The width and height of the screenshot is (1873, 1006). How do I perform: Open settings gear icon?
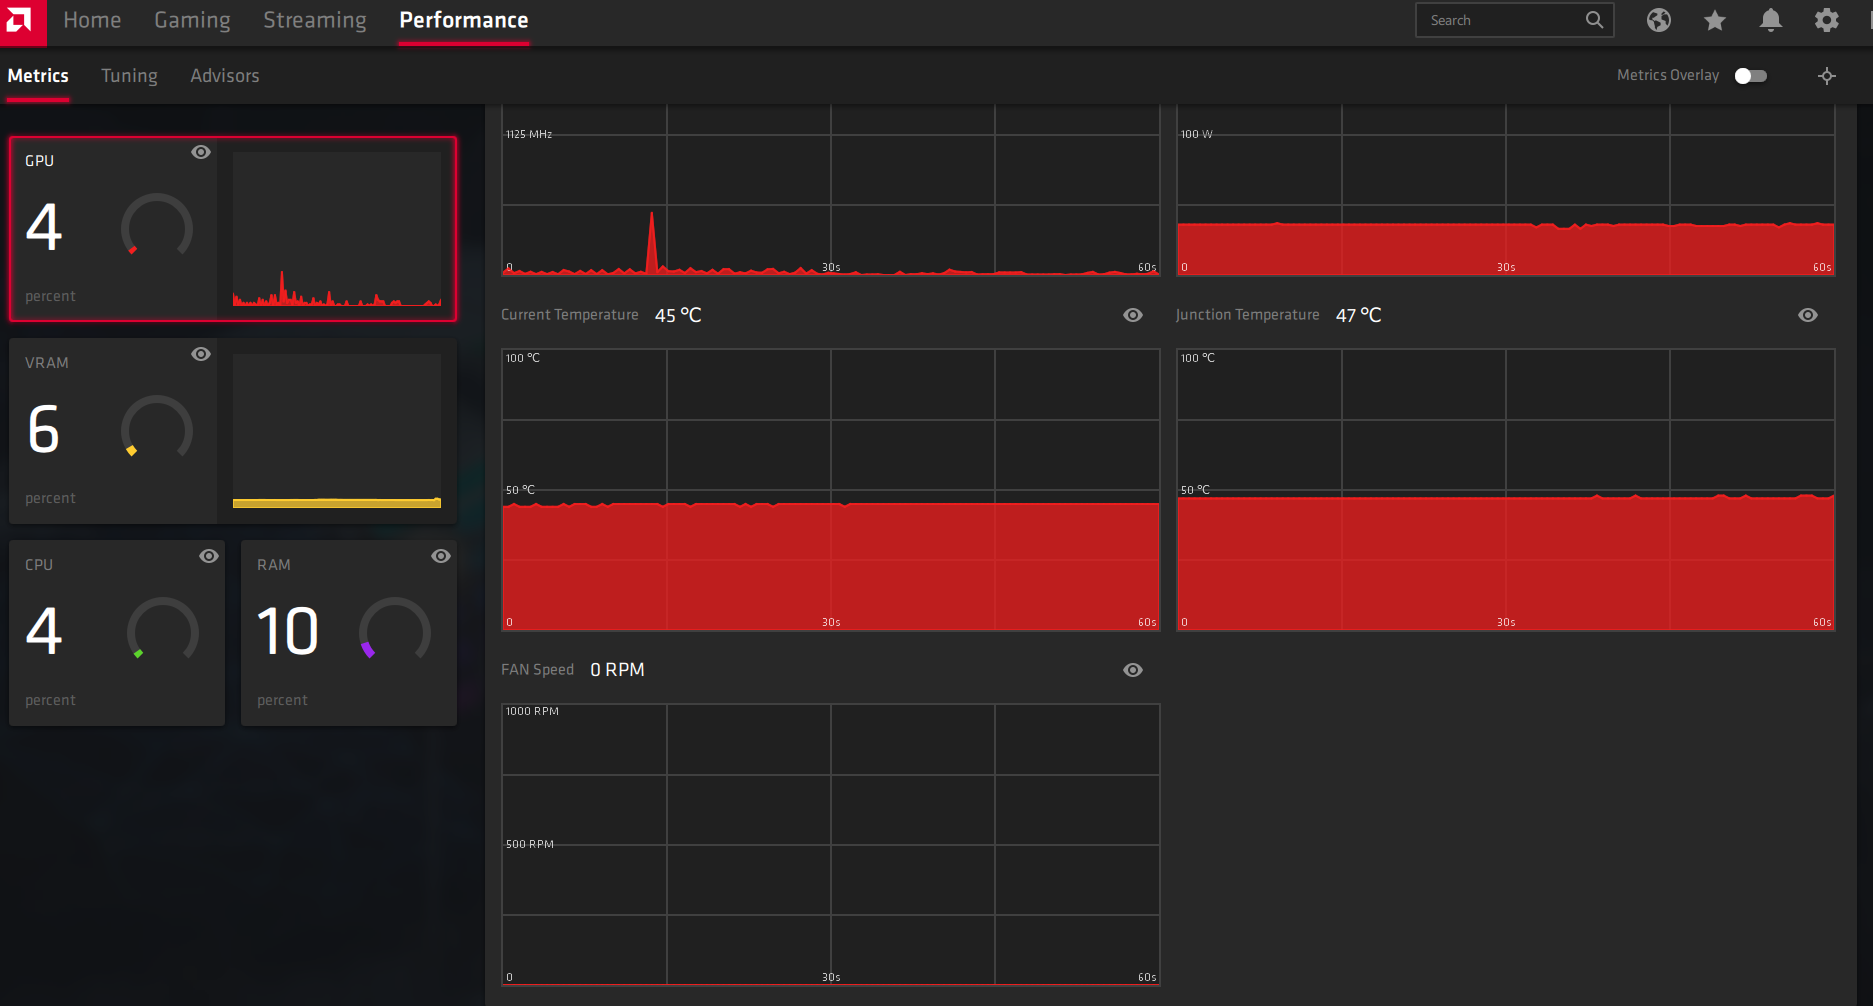click(1827, 20)
